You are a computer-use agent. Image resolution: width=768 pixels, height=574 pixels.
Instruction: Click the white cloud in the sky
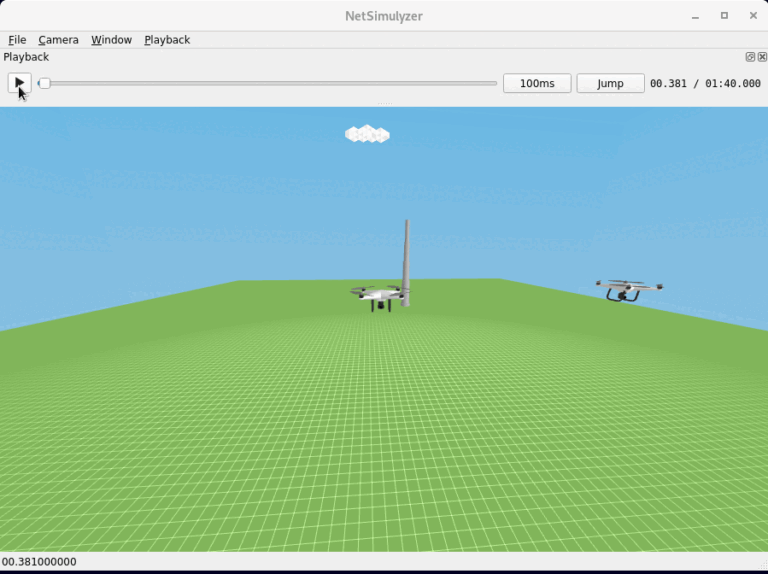tap(367, 134)
